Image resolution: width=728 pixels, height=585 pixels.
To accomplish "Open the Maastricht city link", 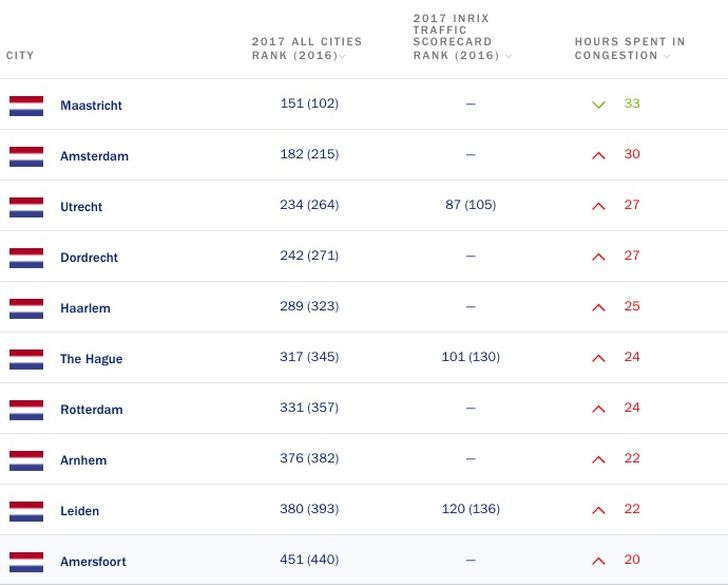I will (91, 106).
